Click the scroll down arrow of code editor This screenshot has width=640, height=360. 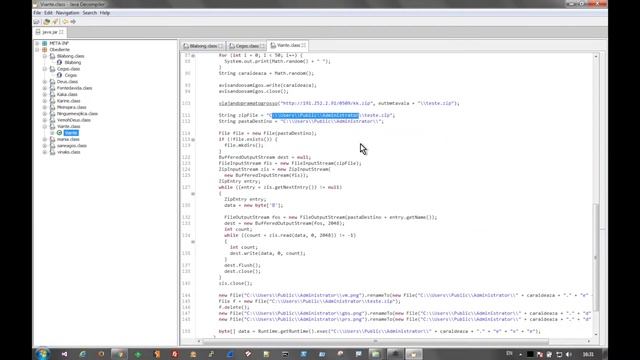(596, 334)
